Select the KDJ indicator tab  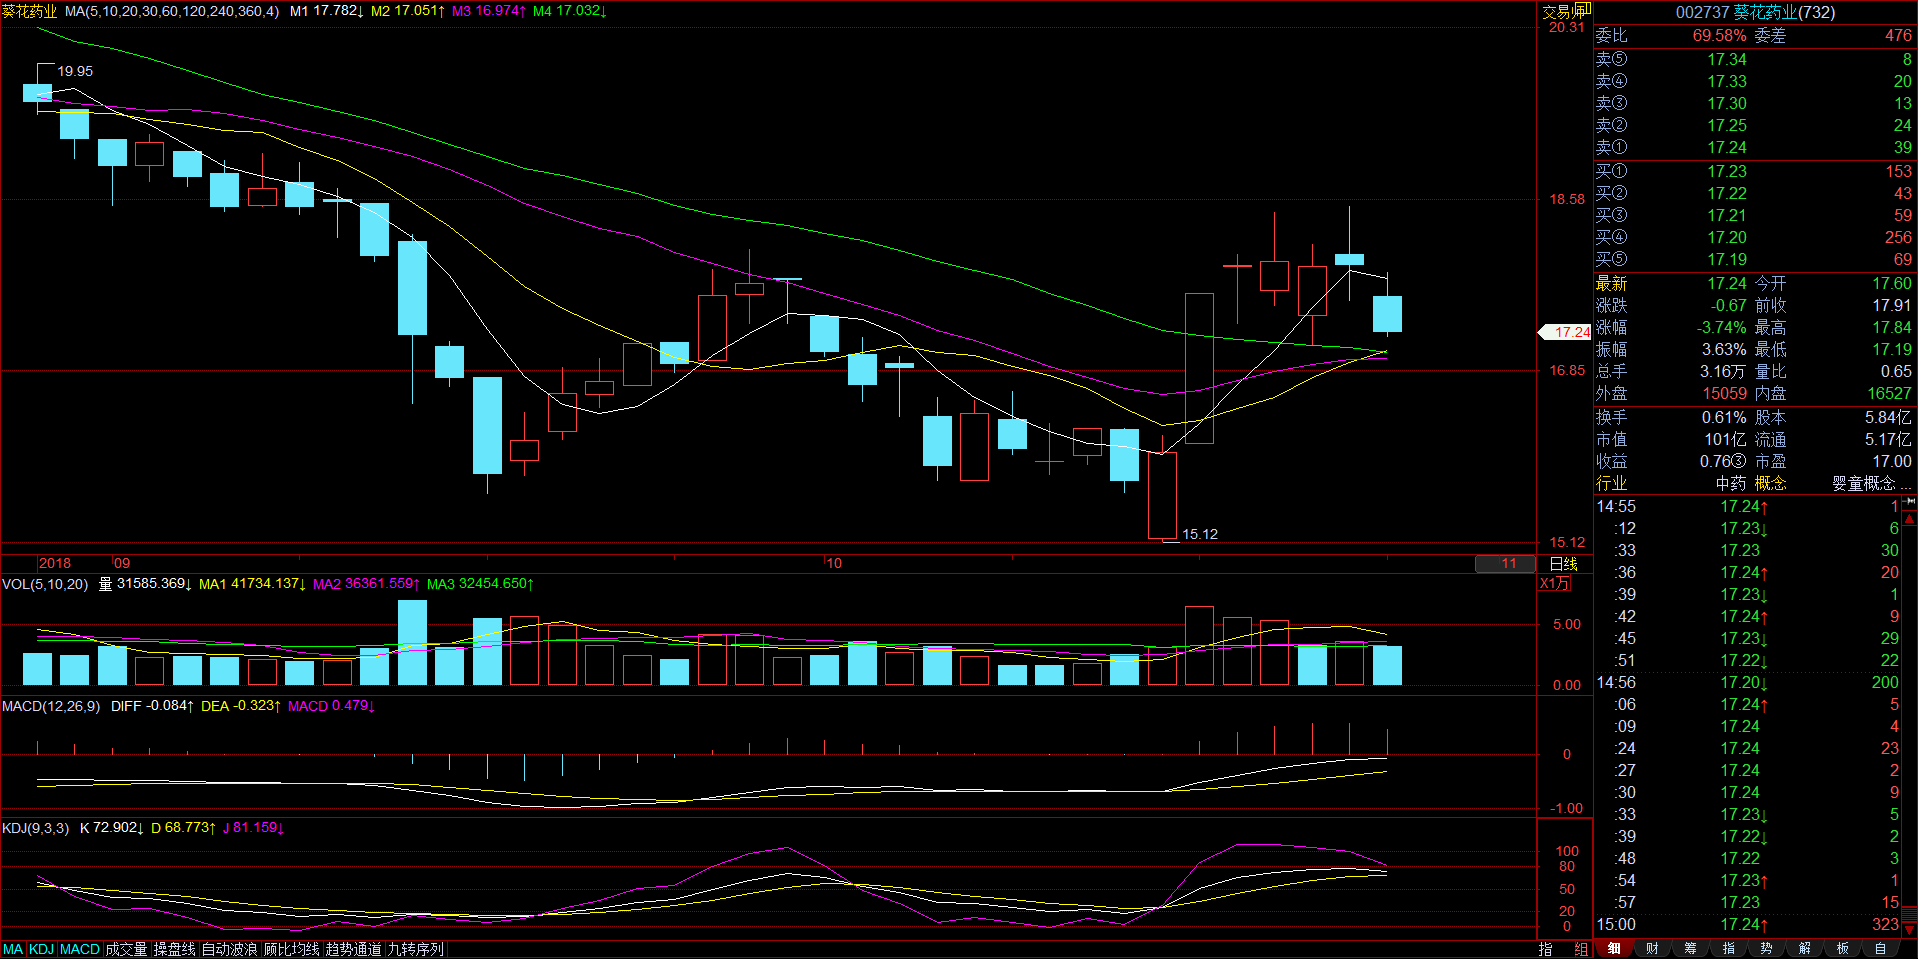click(x=41, y=949)
